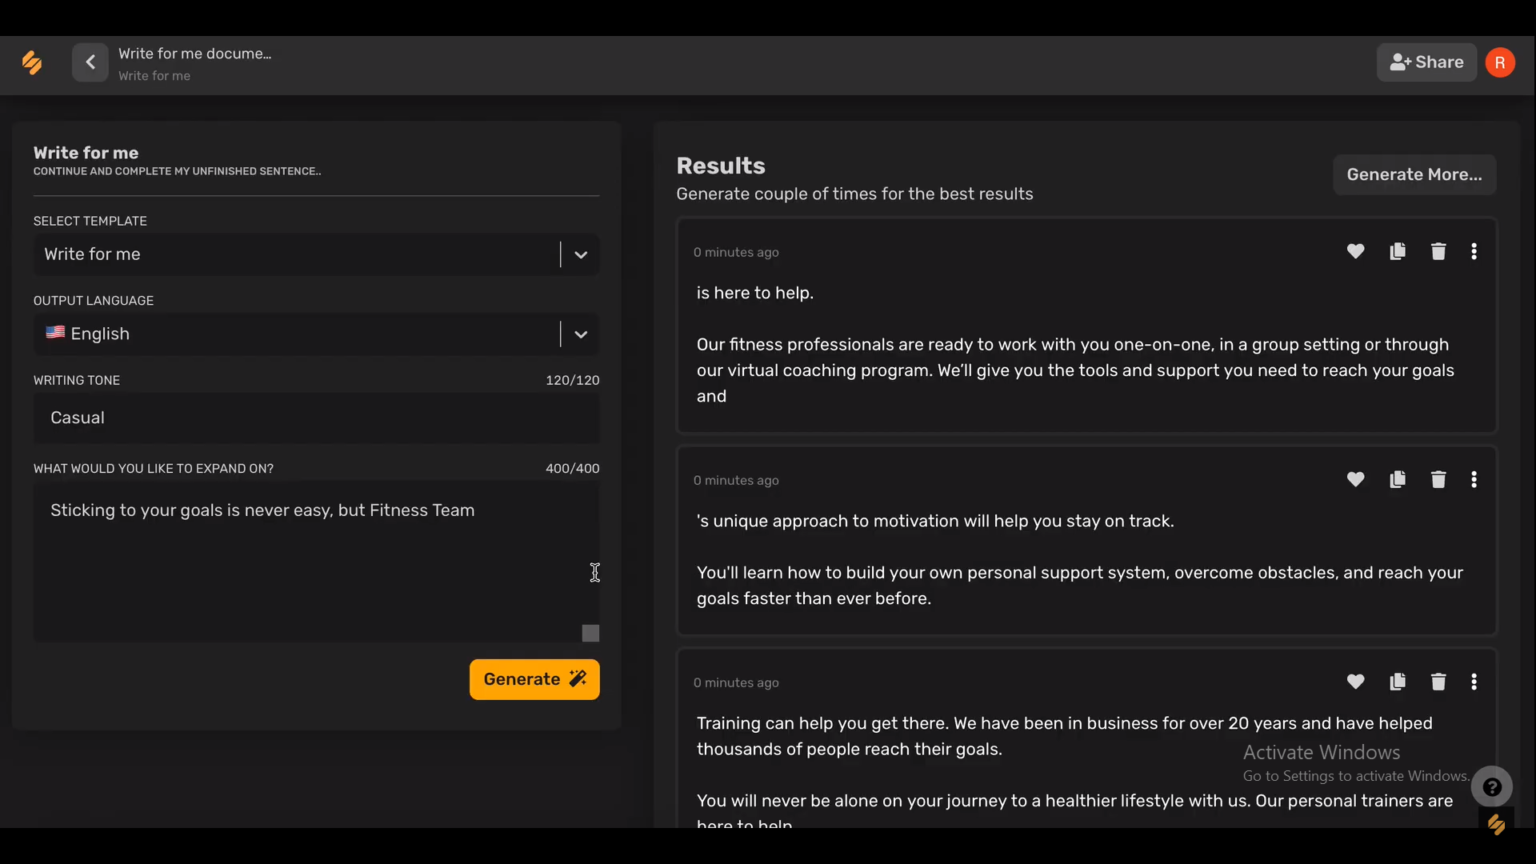Screen dimensions: 1536x864
Task: Heart the 'Training can help you' result
Action: [1355, 682]
